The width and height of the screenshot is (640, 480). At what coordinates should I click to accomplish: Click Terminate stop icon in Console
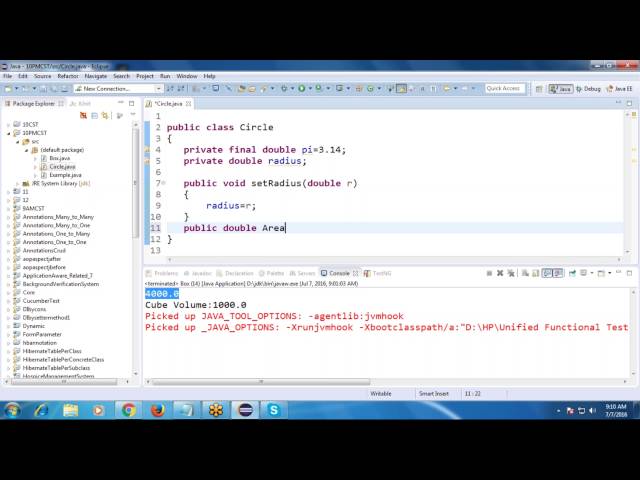[x=489, y=273]
